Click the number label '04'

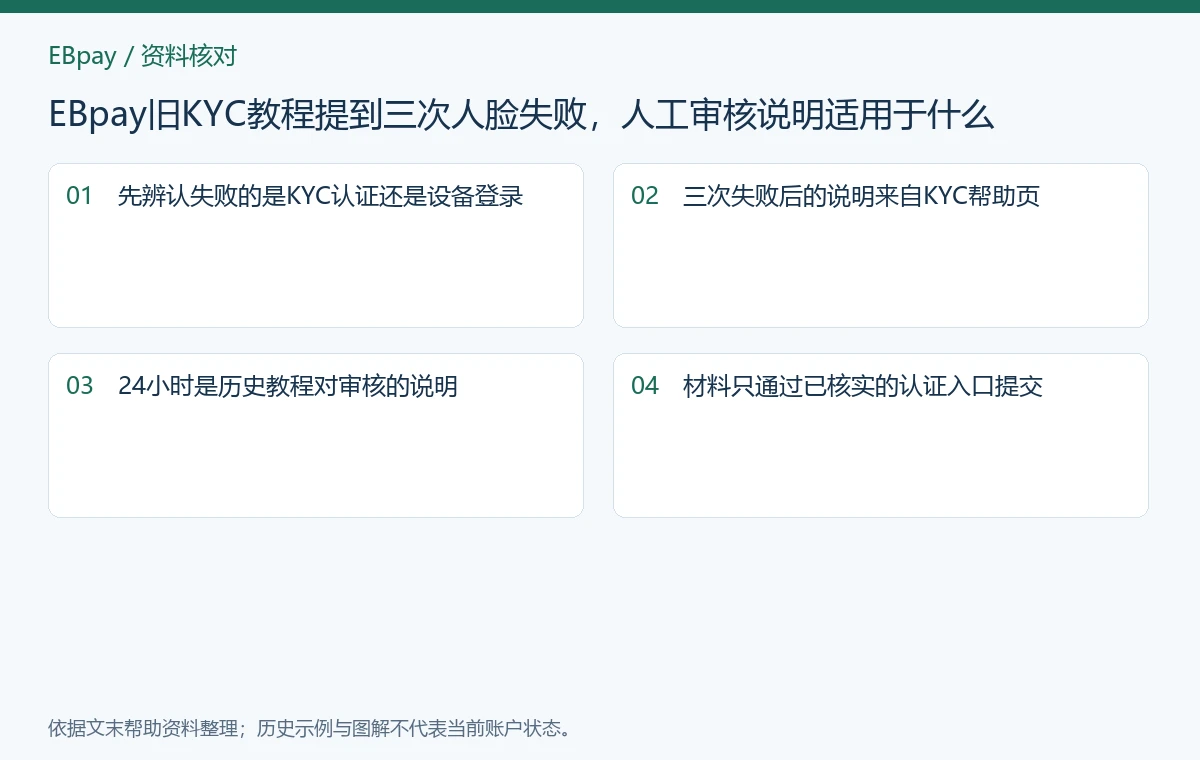(645, 386)
